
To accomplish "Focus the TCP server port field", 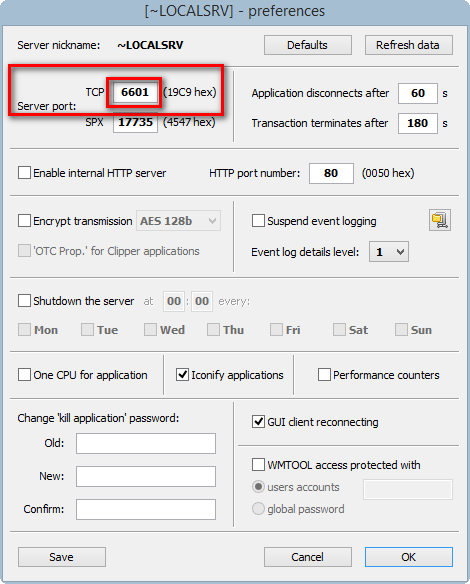I will point(135,92).
